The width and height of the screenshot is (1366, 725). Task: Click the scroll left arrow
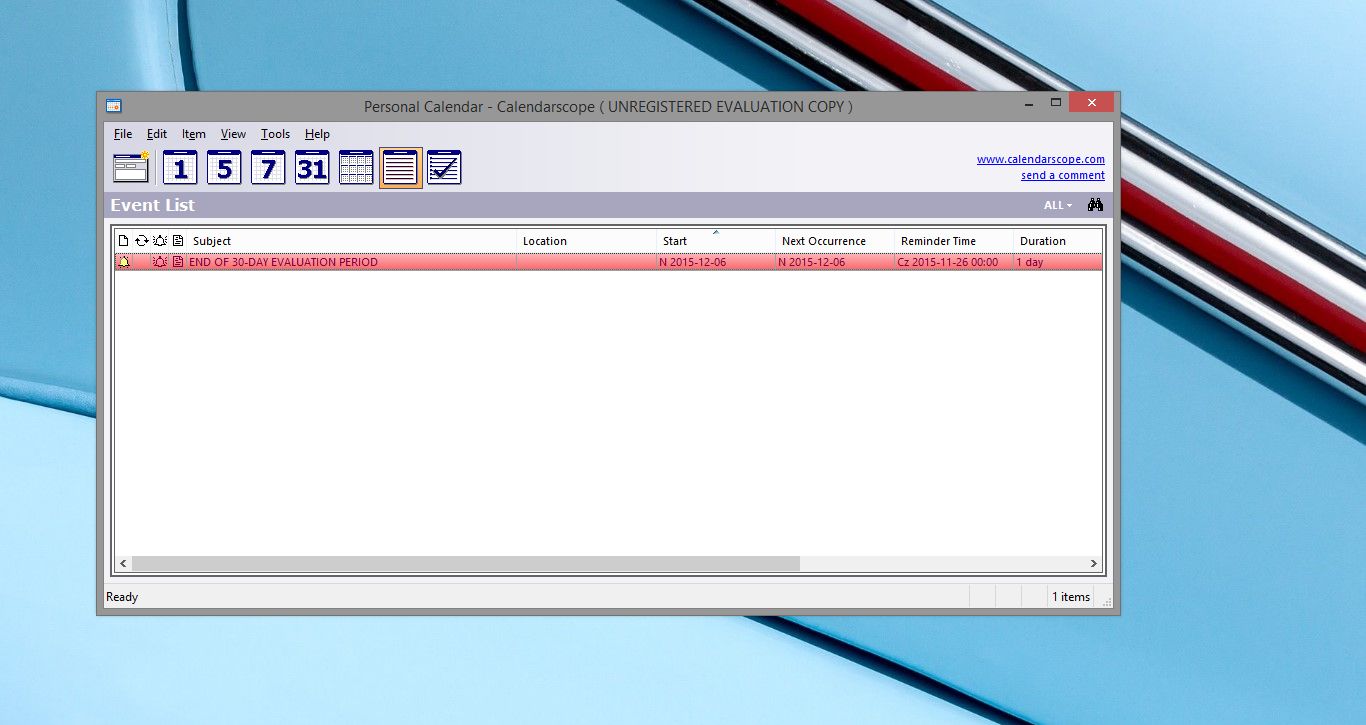point(124,564)
